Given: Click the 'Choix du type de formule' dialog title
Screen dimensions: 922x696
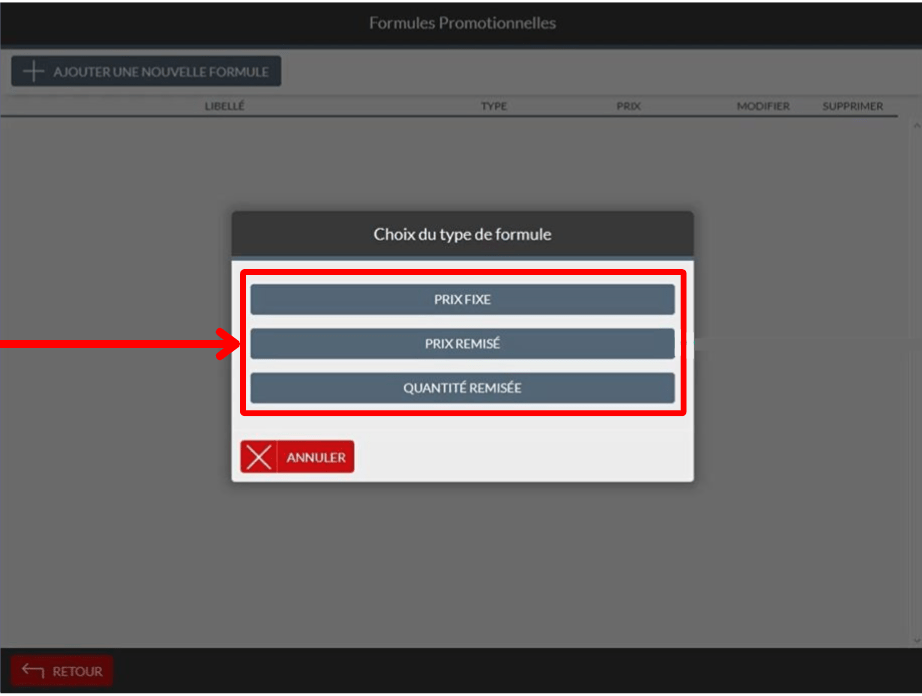Looking at the screenshot, I should (x=462, y=235).
